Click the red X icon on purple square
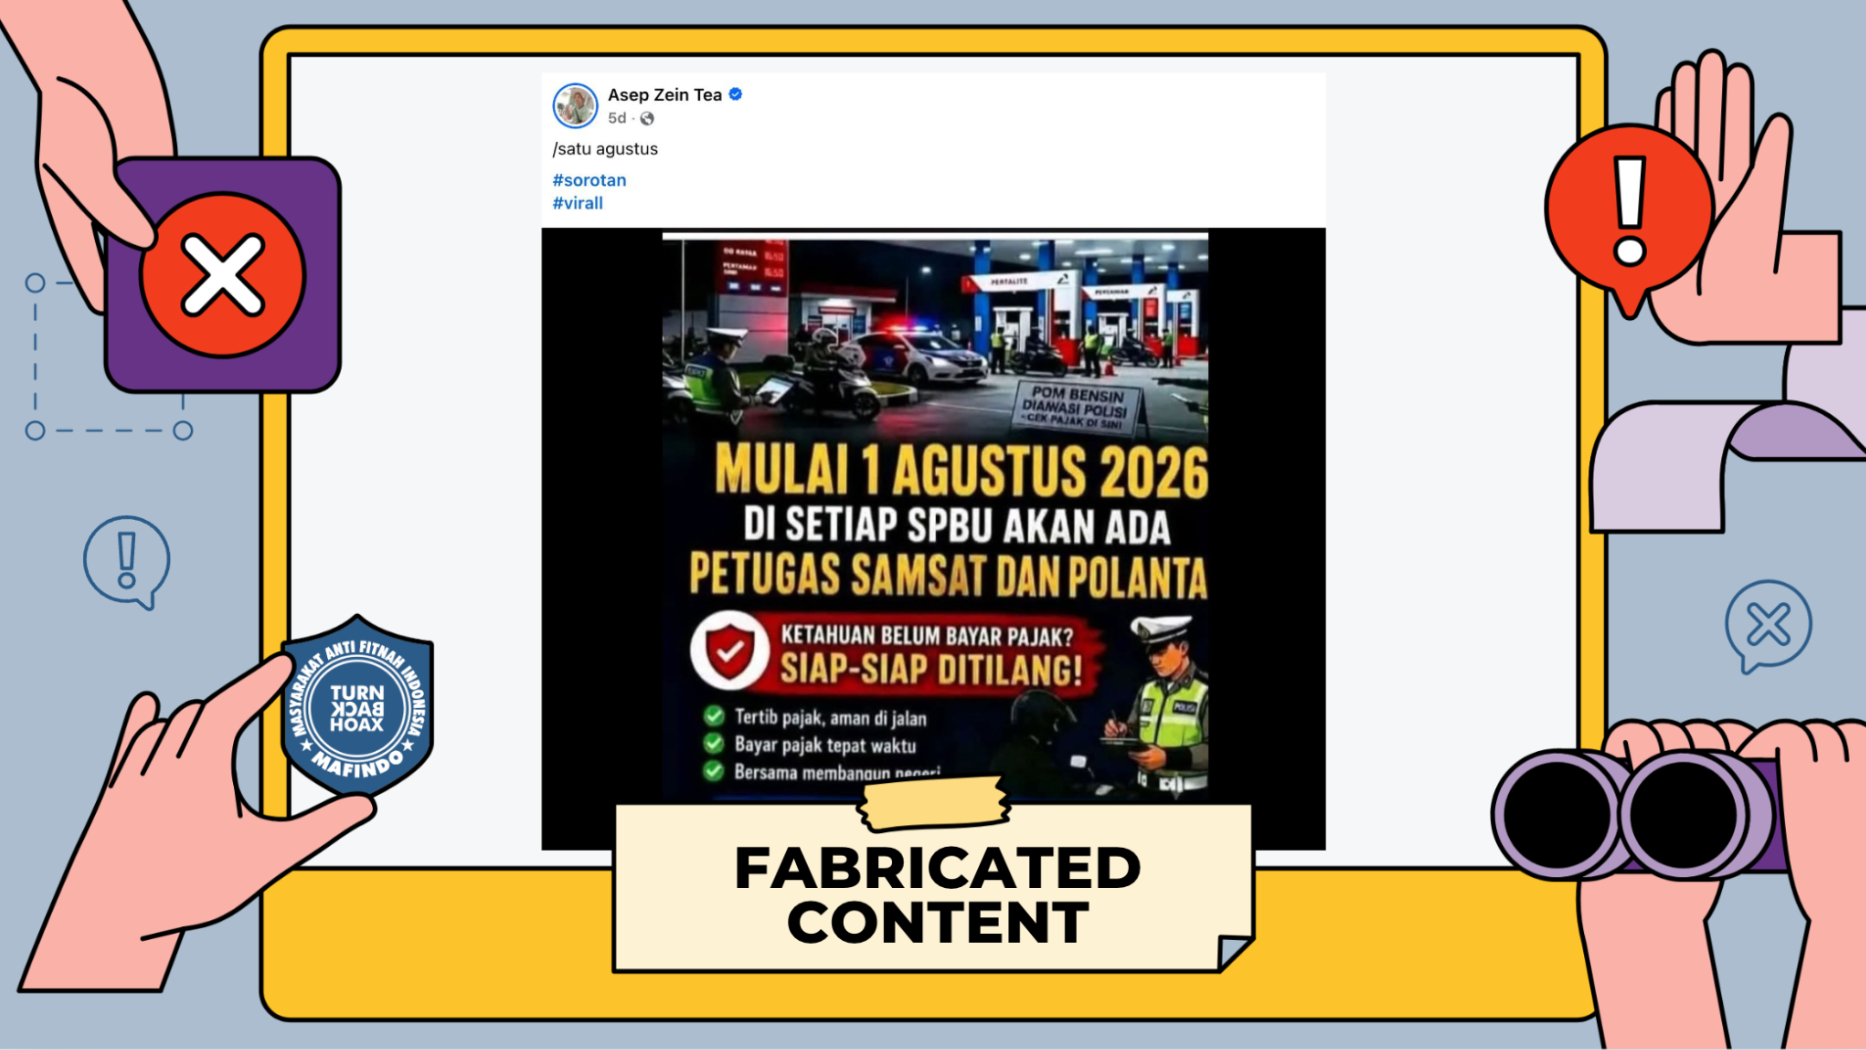 click(222, 274)
